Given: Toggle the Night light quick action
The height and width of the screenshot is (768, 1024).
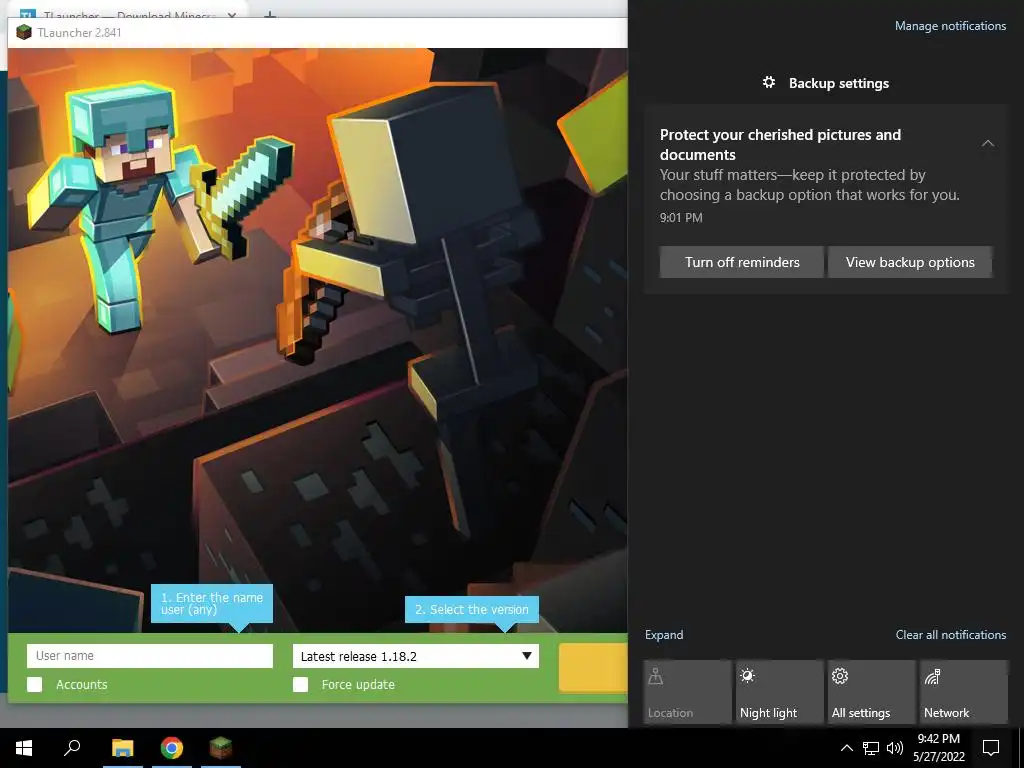Looking at the screenshot, I should [x=780, y=692].
